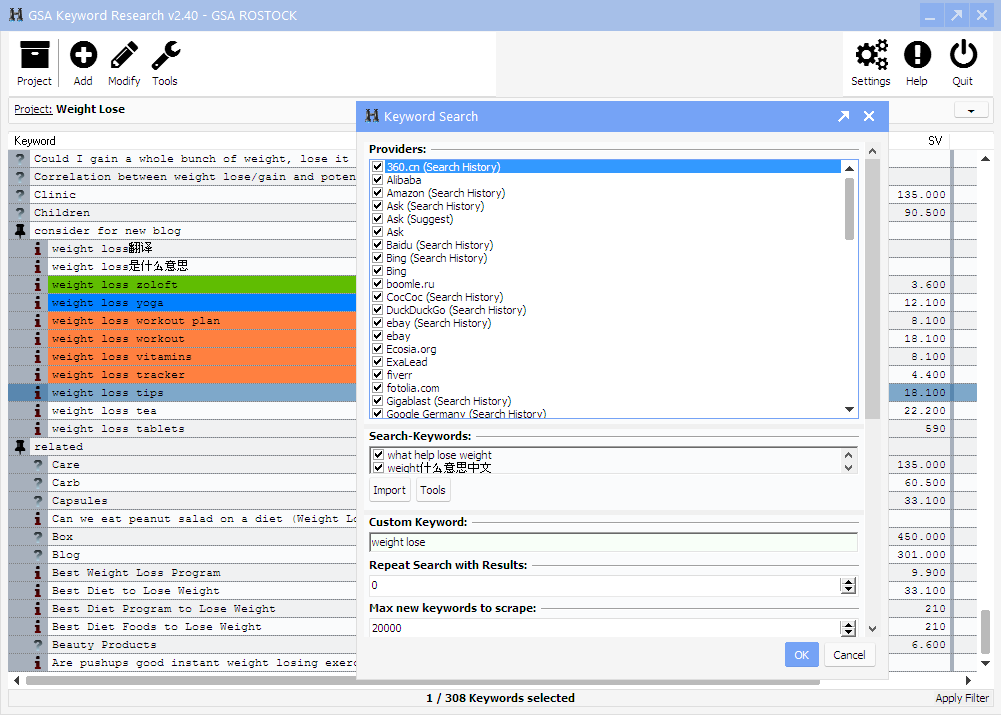The width and height of the screenshot is (1001, 715).
Task: Cancel the Keyword Search dialog
Action: pos(849,655)
